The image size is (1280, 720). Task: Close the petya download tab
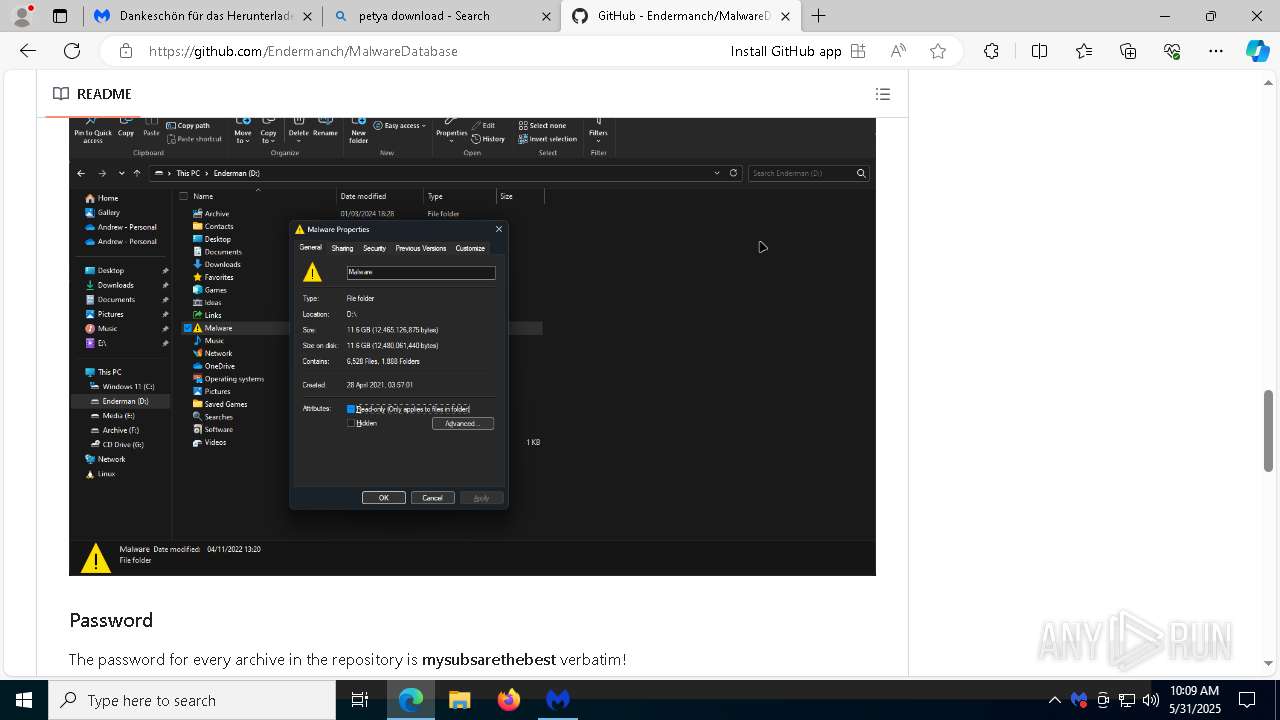coord(546,16)
